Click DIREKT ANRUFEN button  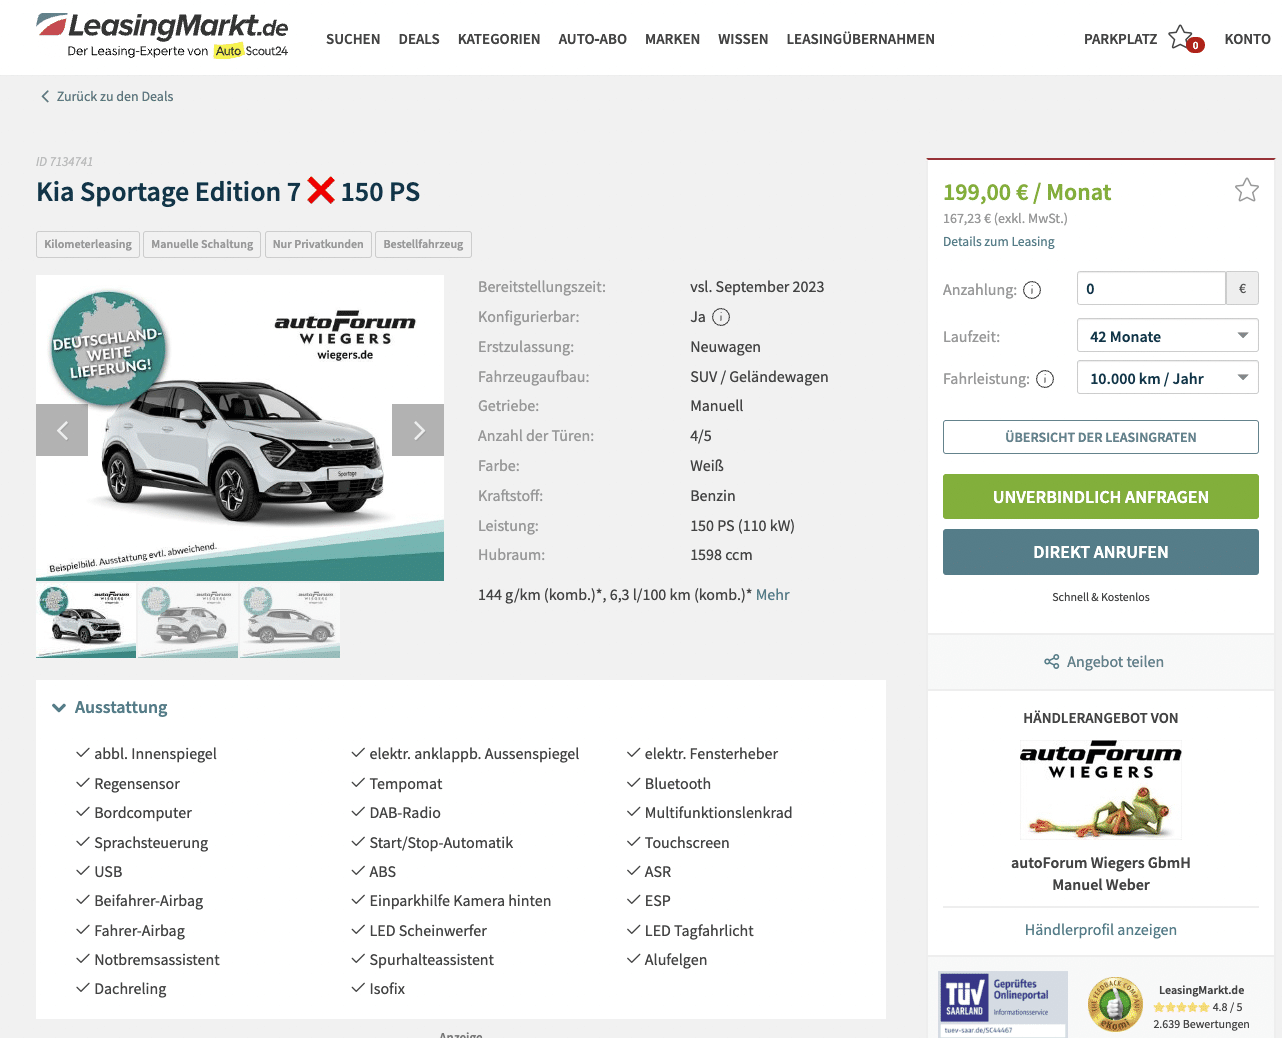coord(1100,552)
